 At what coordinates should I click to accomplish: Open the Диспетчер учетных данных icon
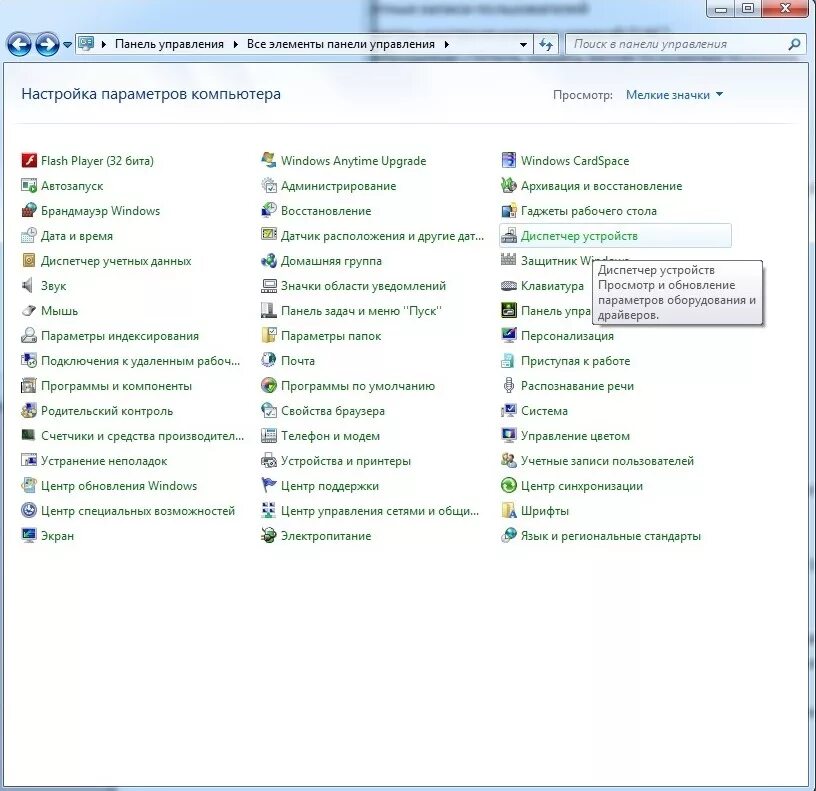pyautogui.click(x=29, y=260)
